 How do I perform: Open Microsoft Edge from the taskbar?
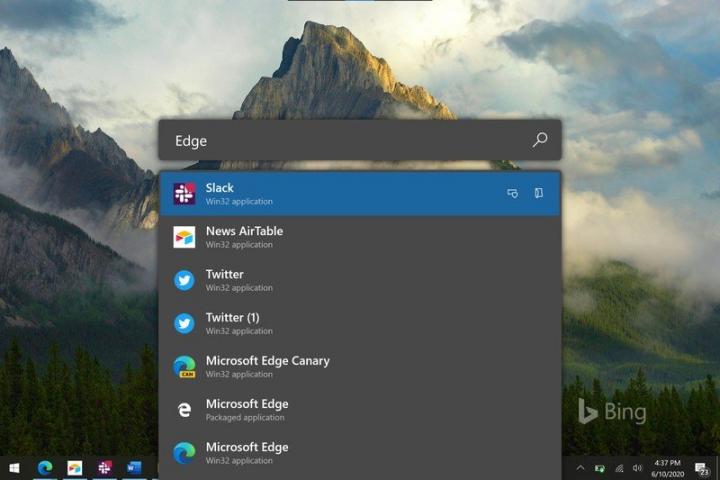pos(45,468)
